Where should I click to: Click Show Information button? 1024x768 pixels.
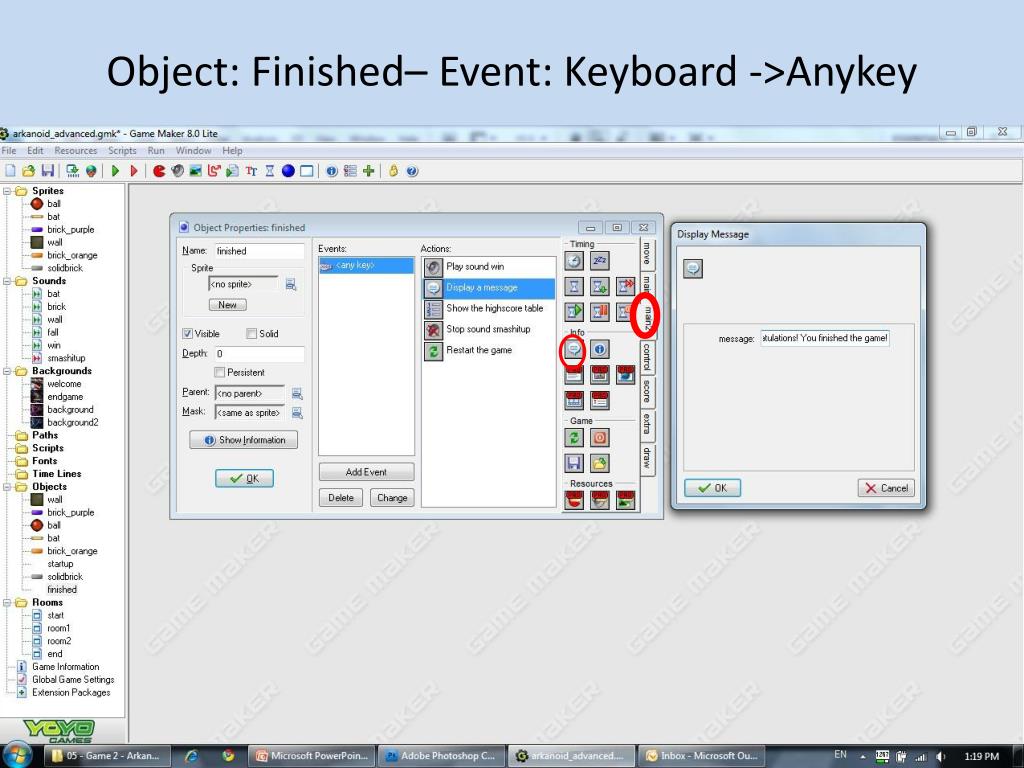pos(244,440)
